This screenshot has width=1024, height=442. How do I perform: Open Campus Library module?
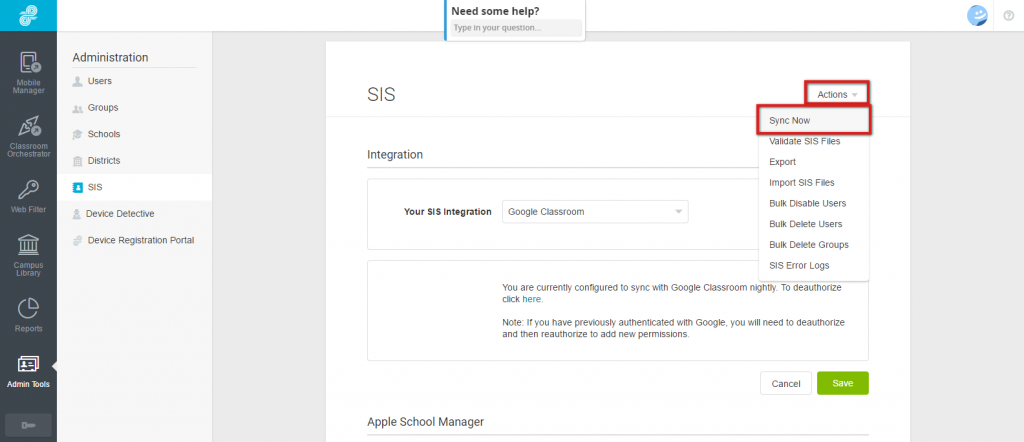28,255
